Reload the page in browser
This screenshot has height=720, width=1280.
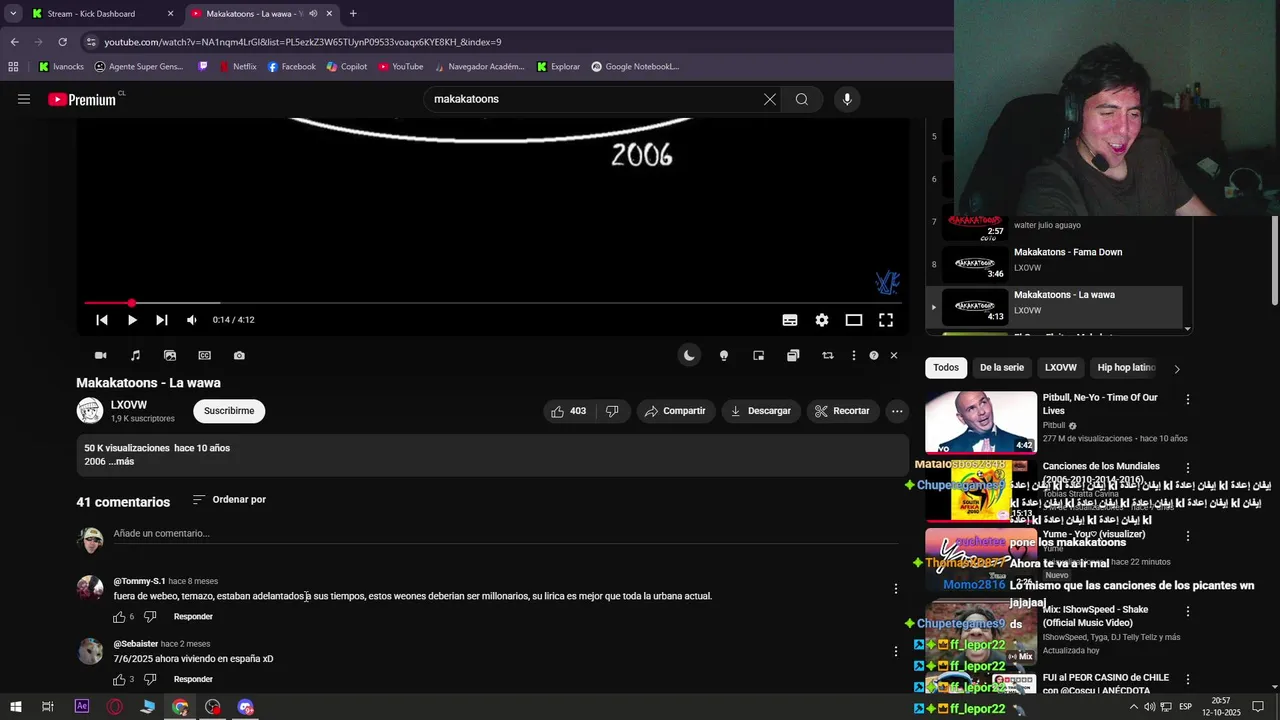[62, 42]
